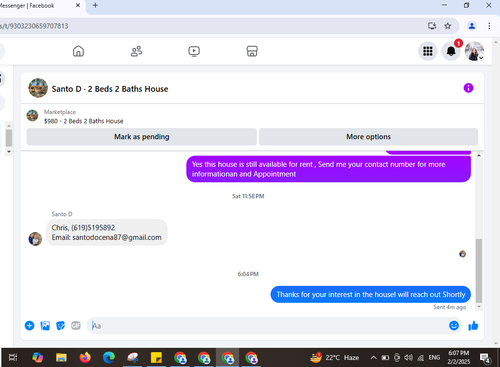Open the Watch video icon

point(194,51)
